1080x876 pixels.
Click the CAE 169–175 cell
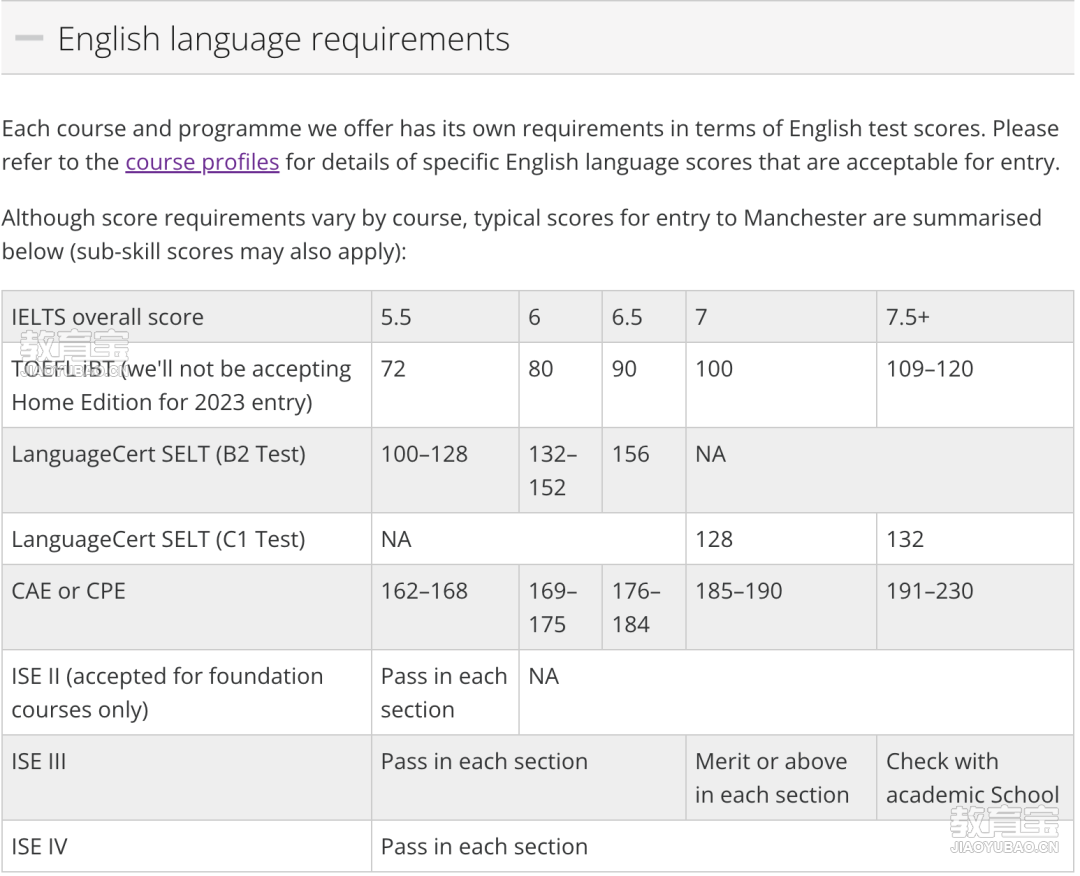[560, 607]
